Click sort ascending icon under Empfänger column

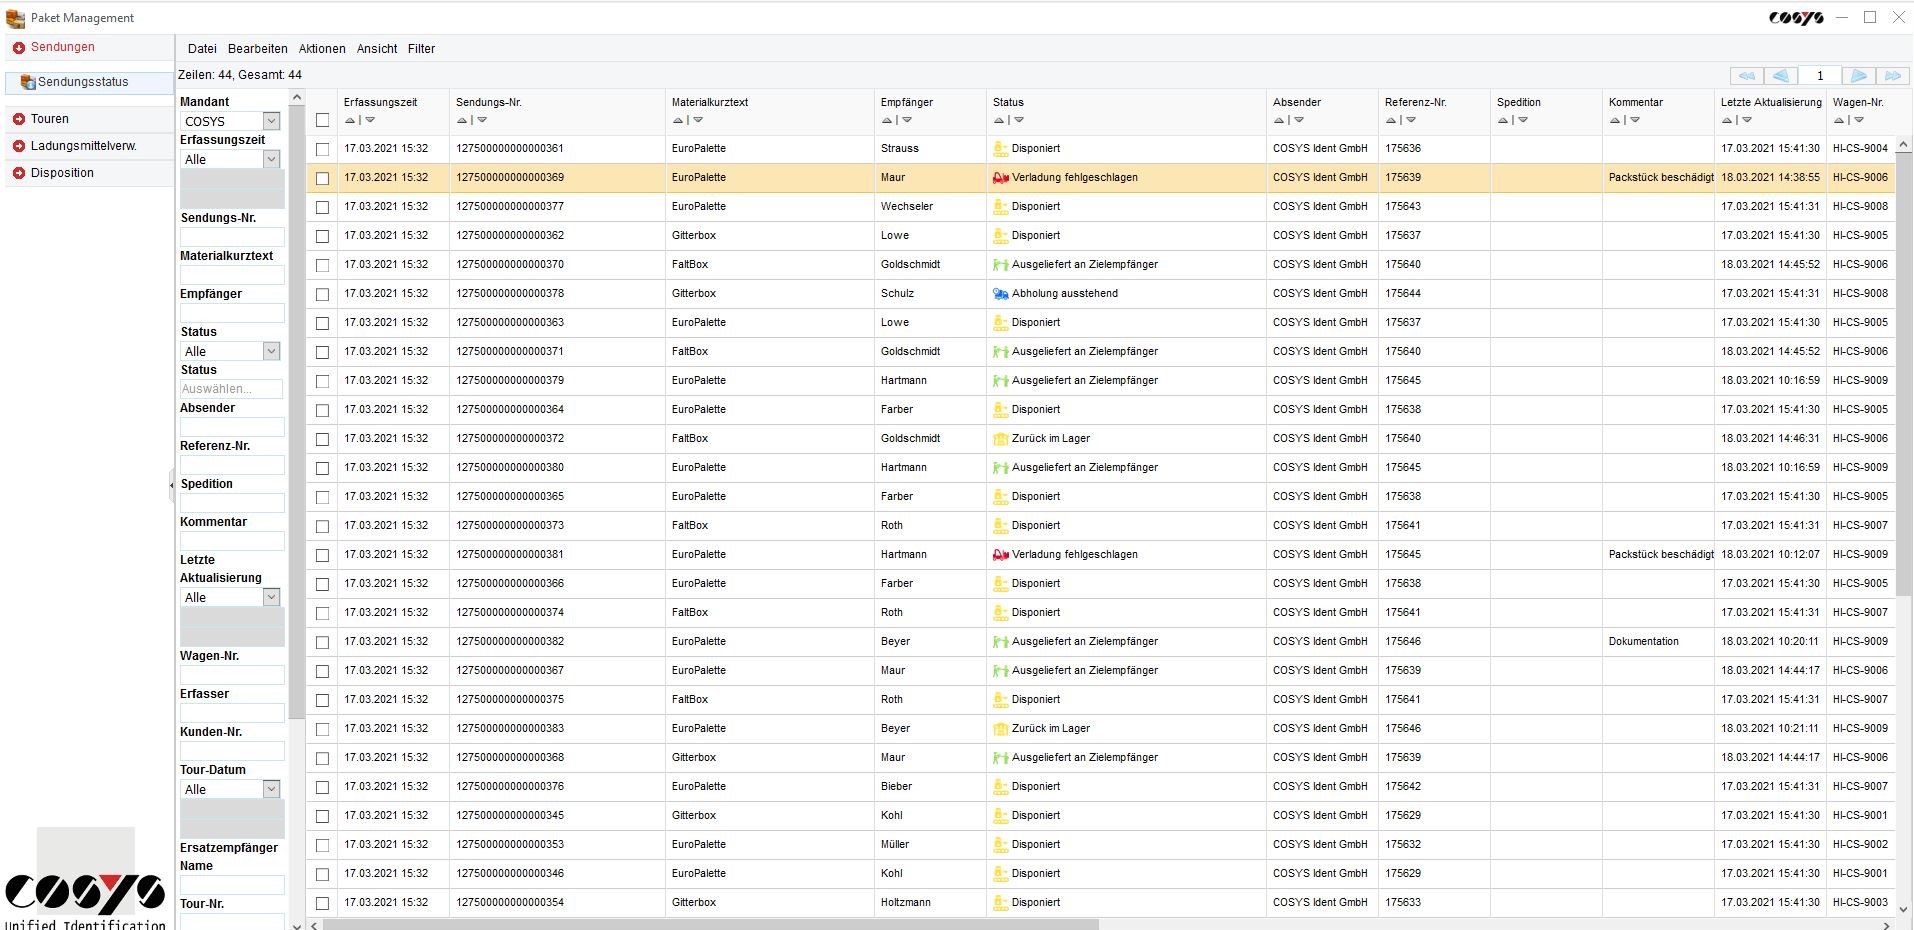click(x=887, y=120)
